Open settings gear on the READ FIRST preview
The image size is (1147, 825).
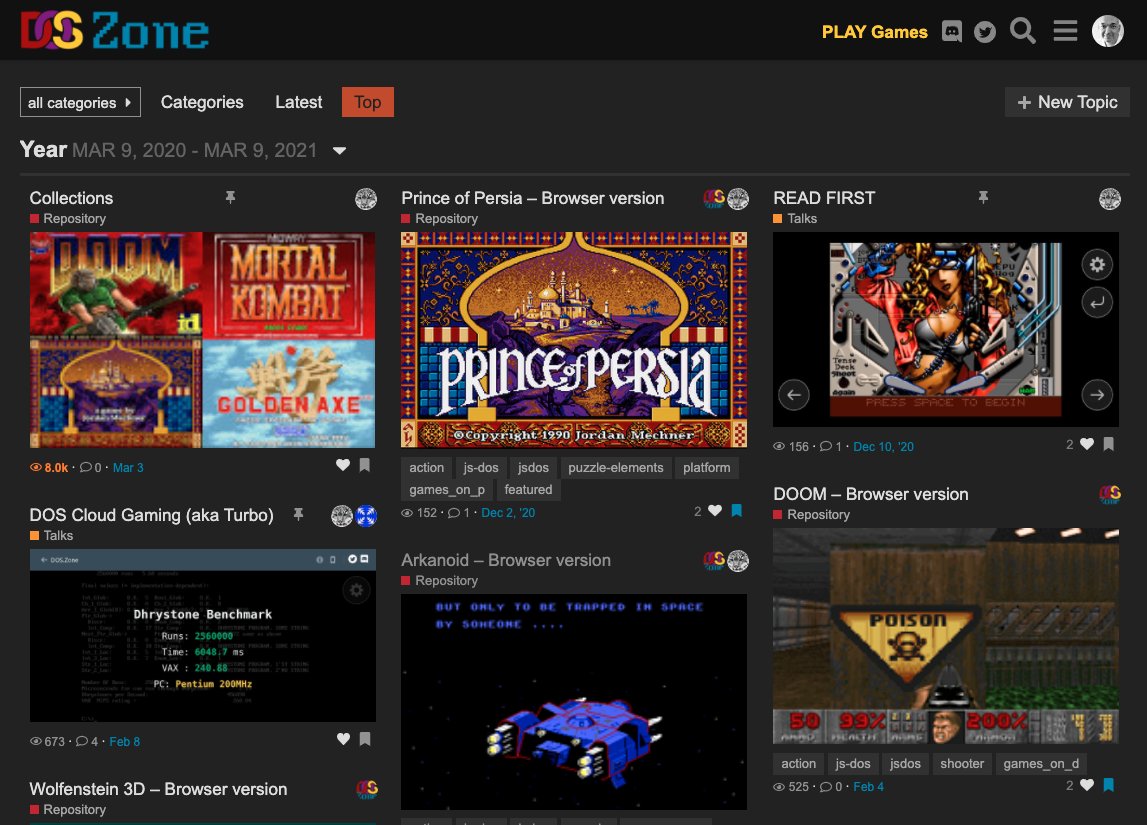[1097, 265]
